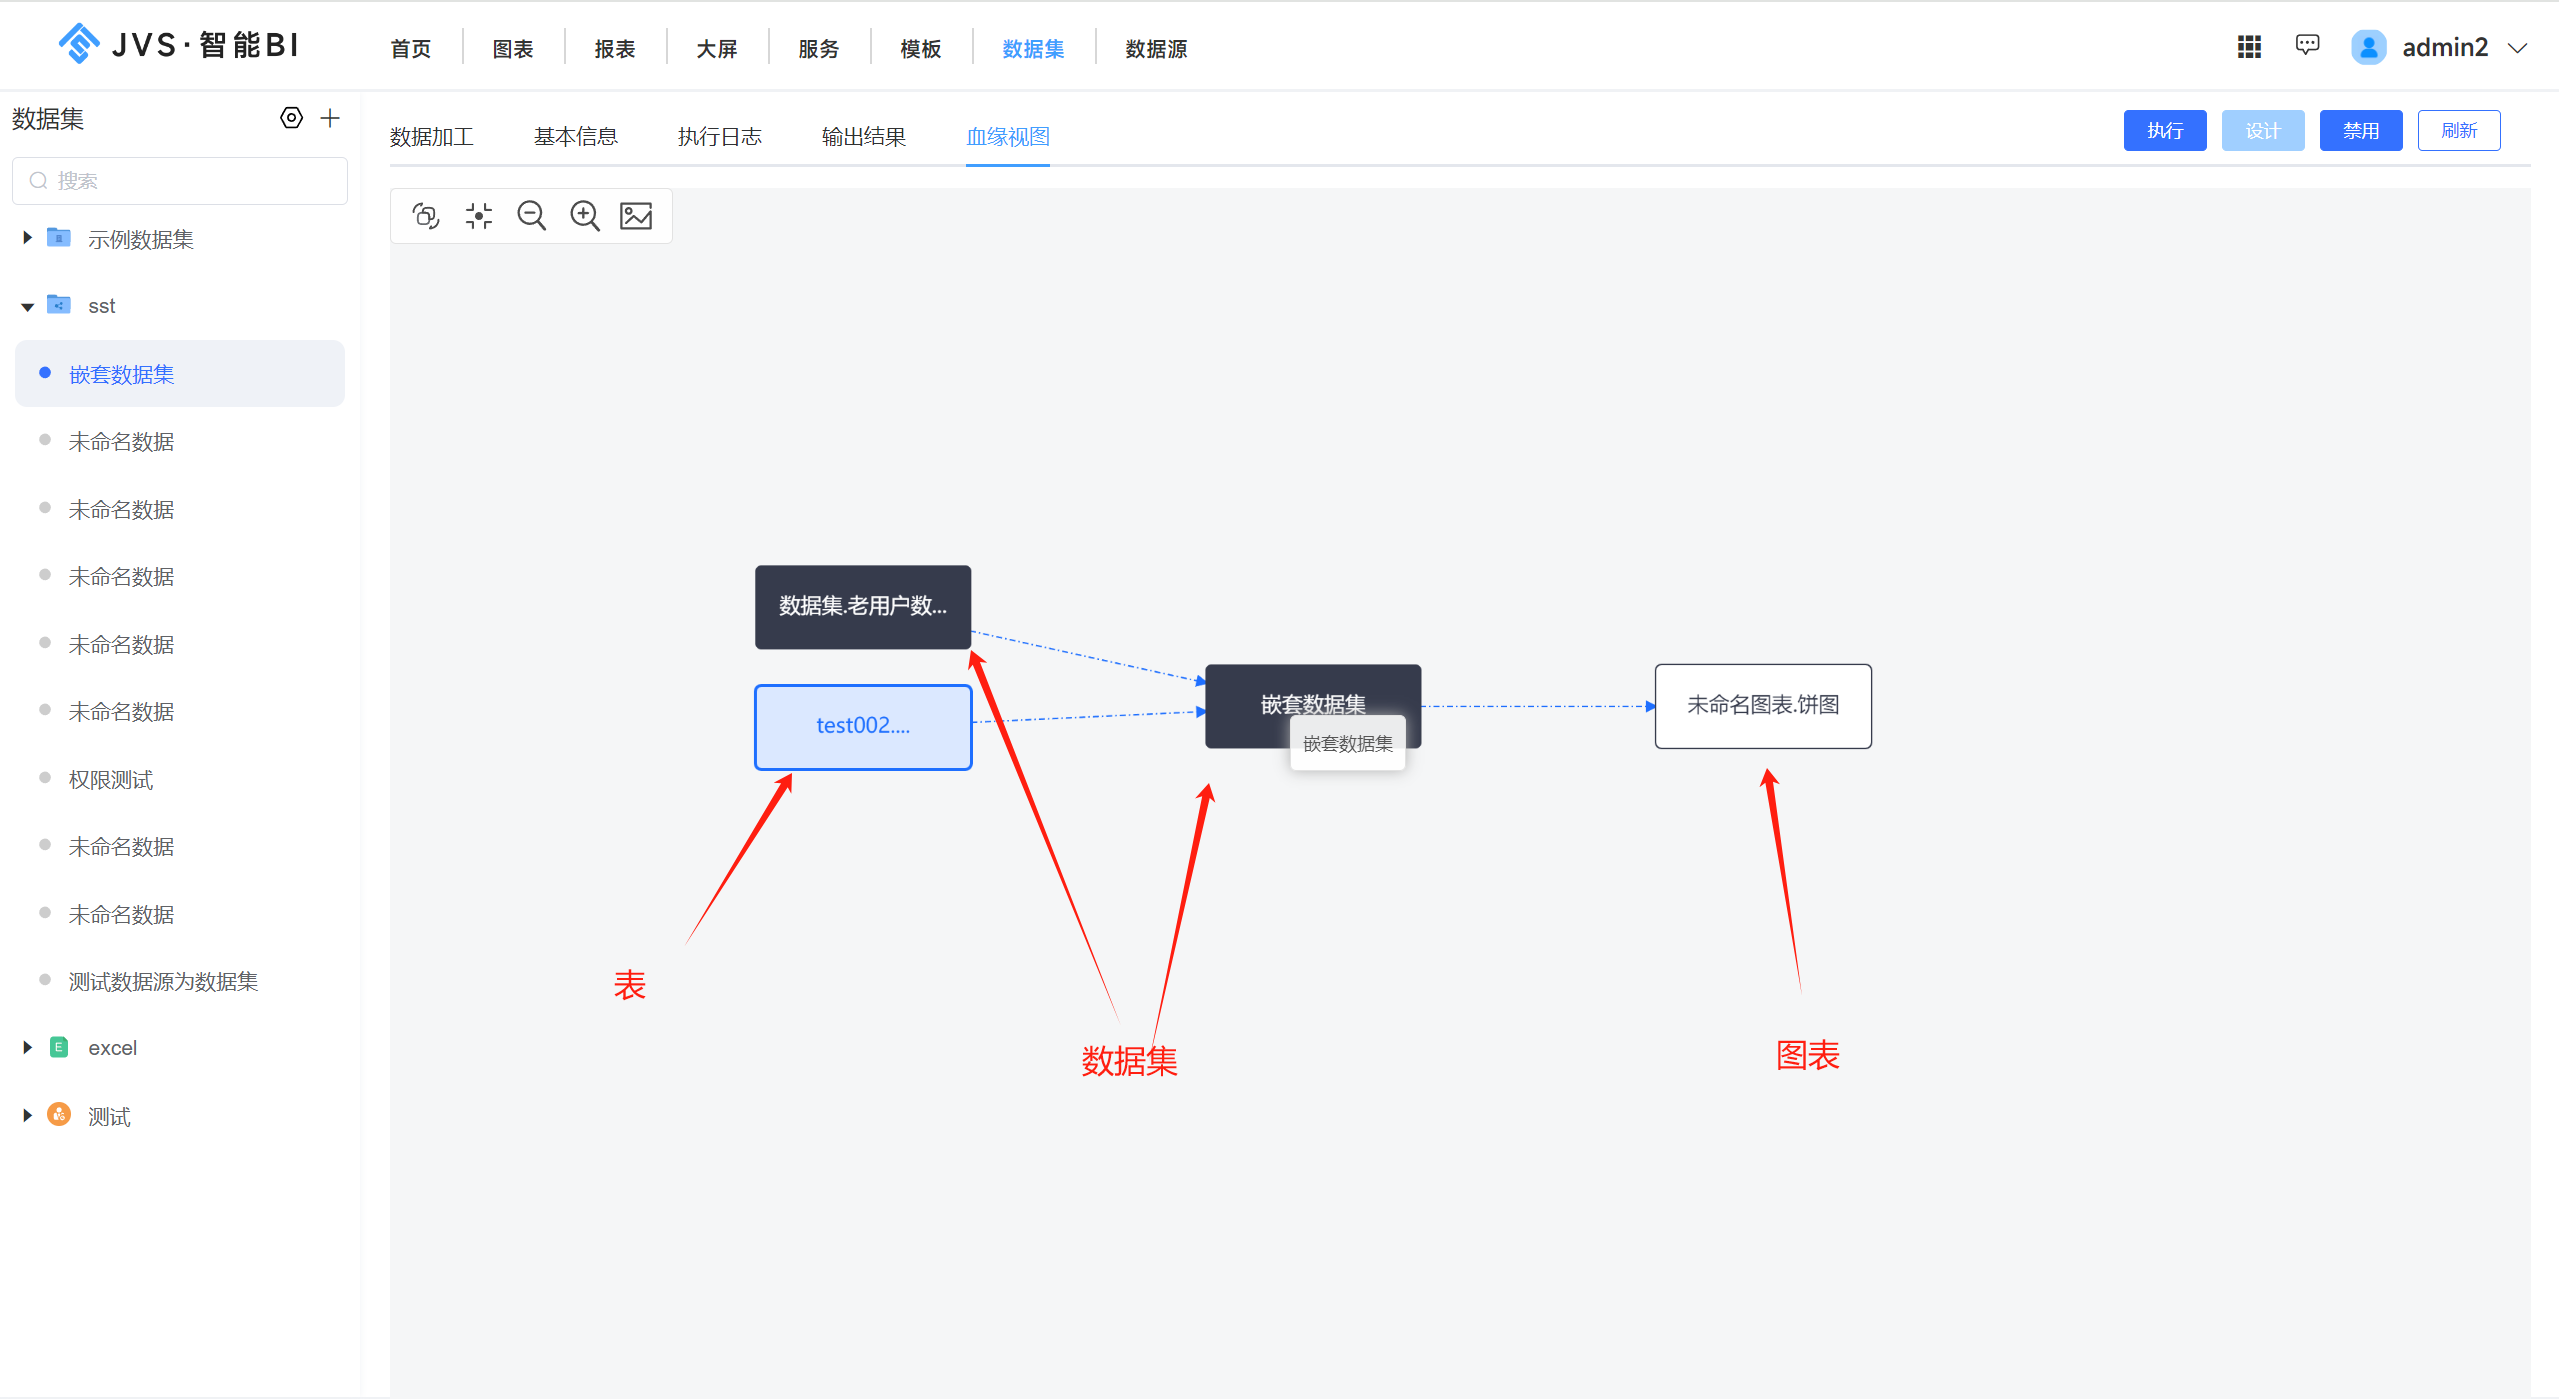Screen dimensions: 2559x1399
Task: Select 权限测试 dataset
Action: (111, 779)
